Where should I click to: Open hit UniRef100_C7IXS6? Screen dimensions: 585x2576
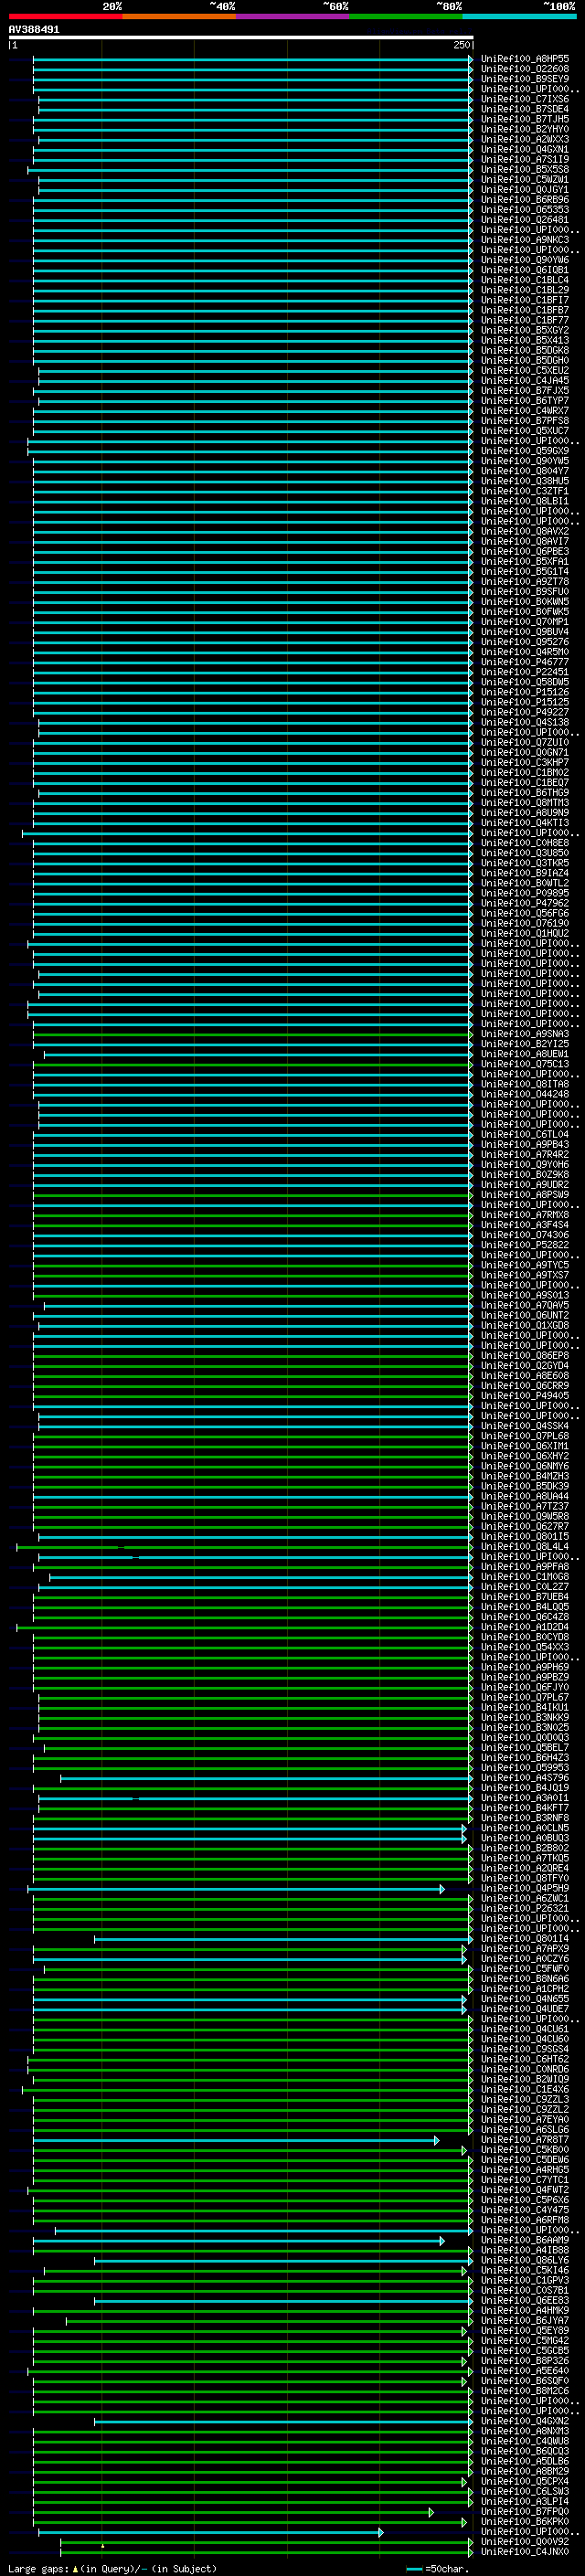point(525,99)
